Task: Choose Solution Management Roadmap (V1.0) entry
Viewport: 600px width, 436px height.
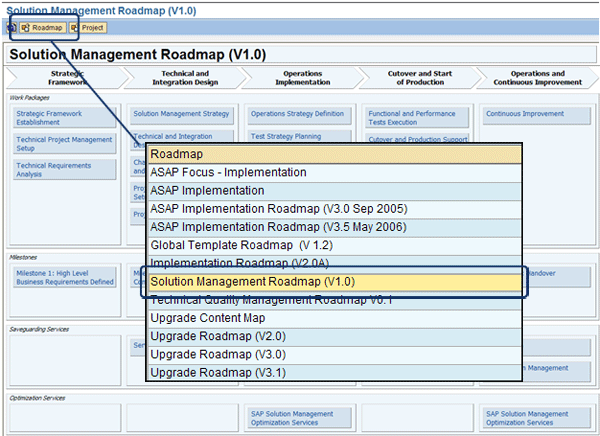Action: 335,282
